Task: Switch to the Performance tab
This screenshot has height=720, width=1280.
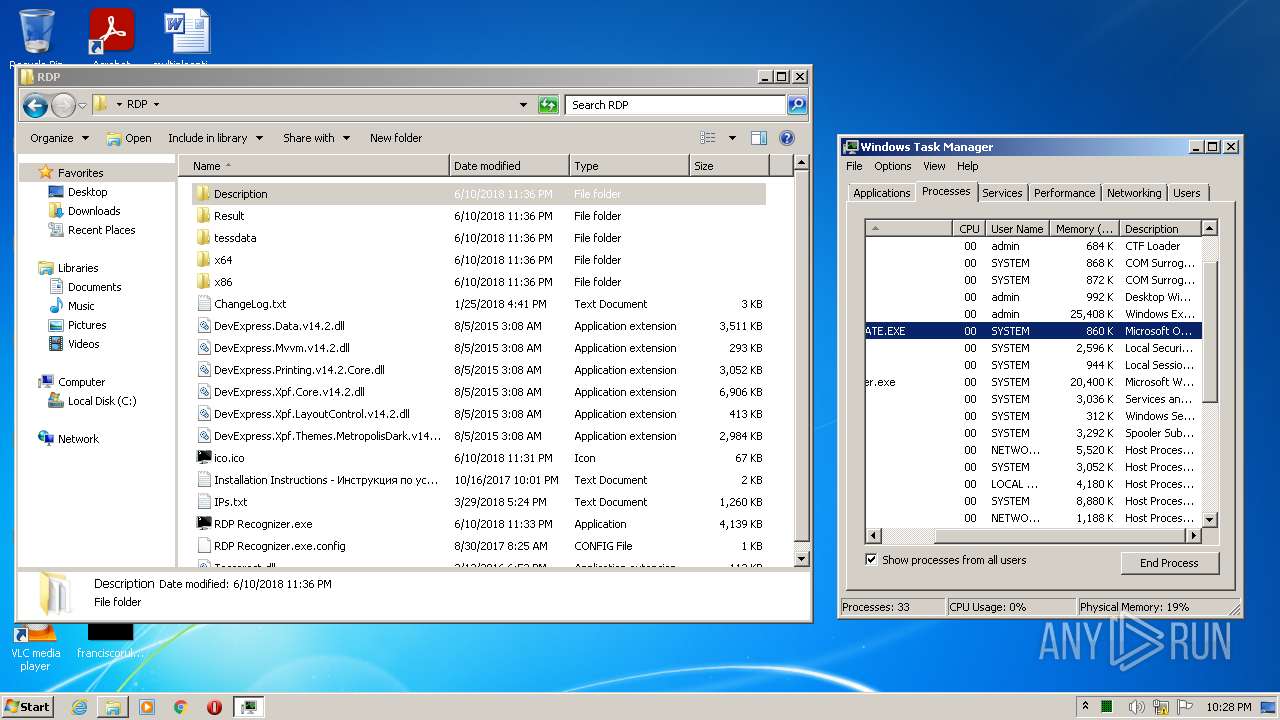Action: [x=1064, y=193]
